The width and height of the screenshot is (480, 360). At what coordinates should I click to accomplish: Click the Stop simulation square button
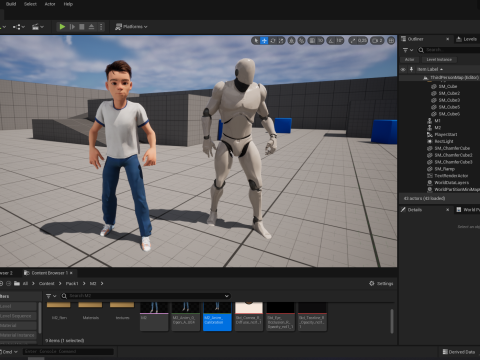click(x=82, y=27)
